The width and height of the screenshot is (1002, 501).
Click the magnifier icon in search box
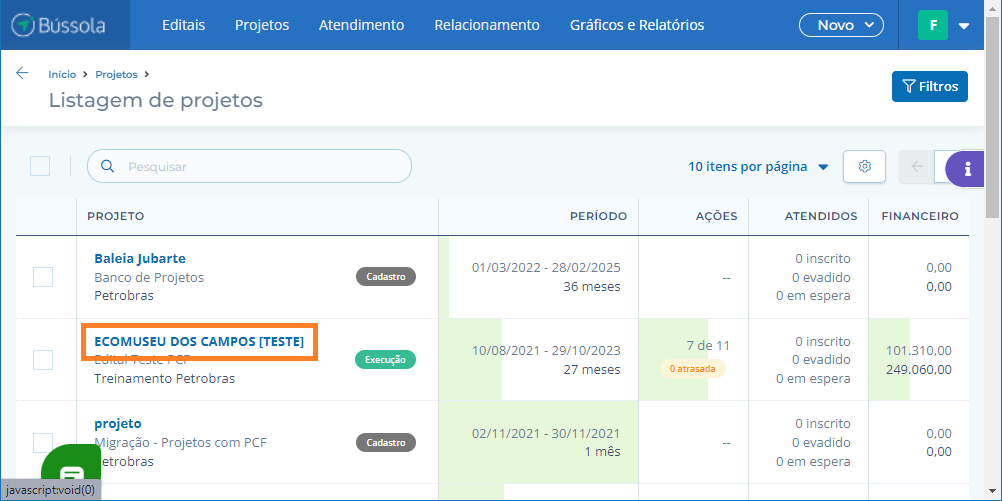point(108,167)
